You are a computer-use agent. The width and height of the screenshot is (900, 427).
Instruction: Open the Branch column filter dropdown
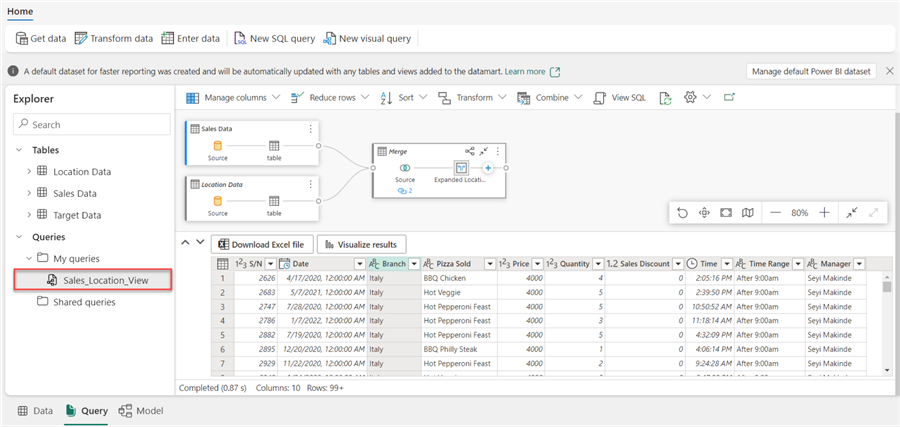click(x=413, y=263)
